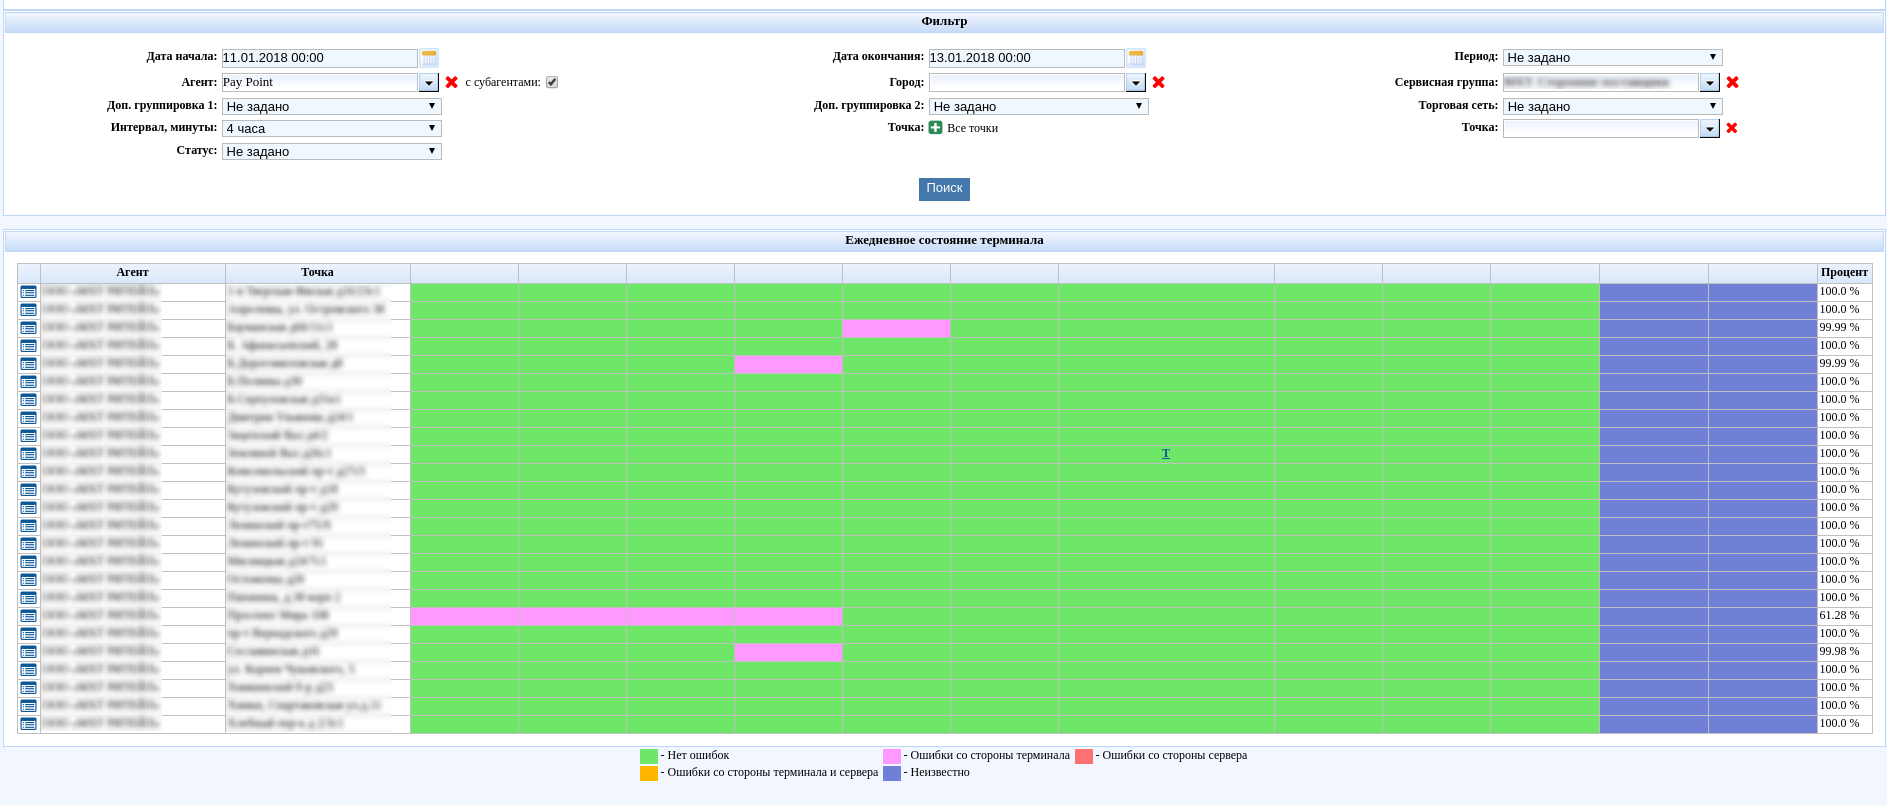Click the Неизвестно legend label
This screenshot has height=805, width=1887.
point(940,772)
